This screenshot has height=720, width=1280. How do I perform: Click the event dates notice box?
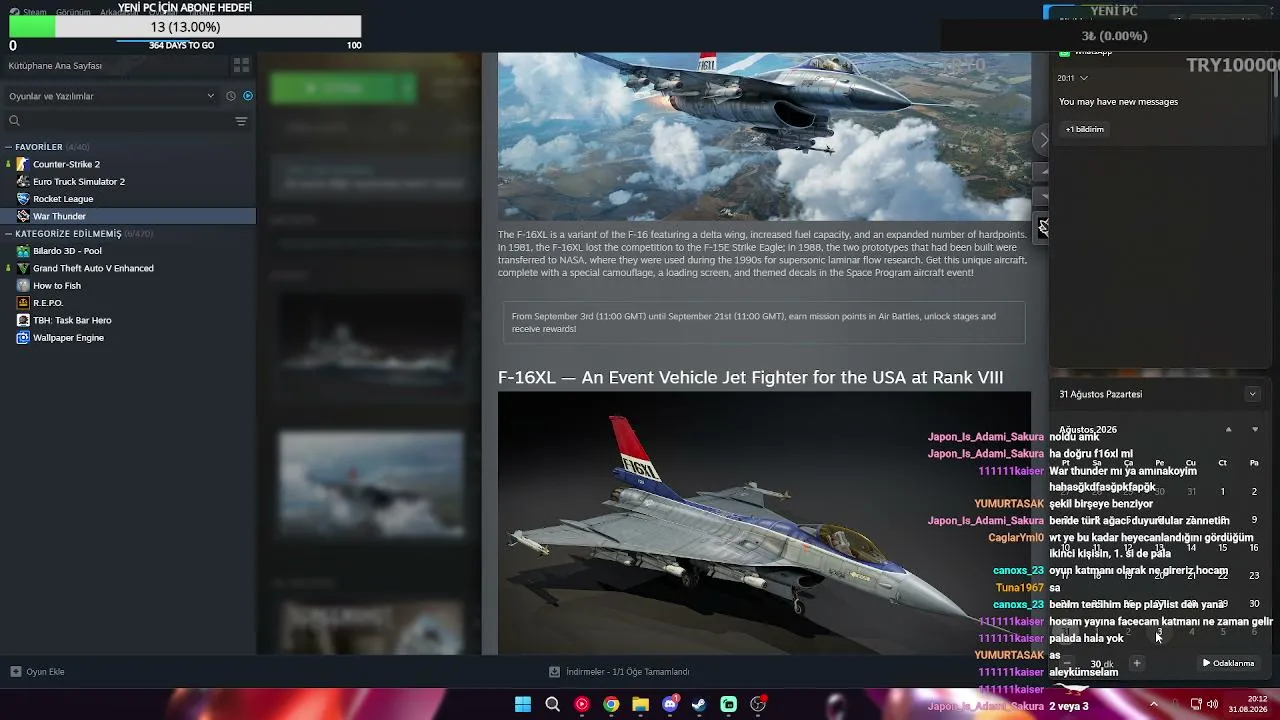pos(764,322)
